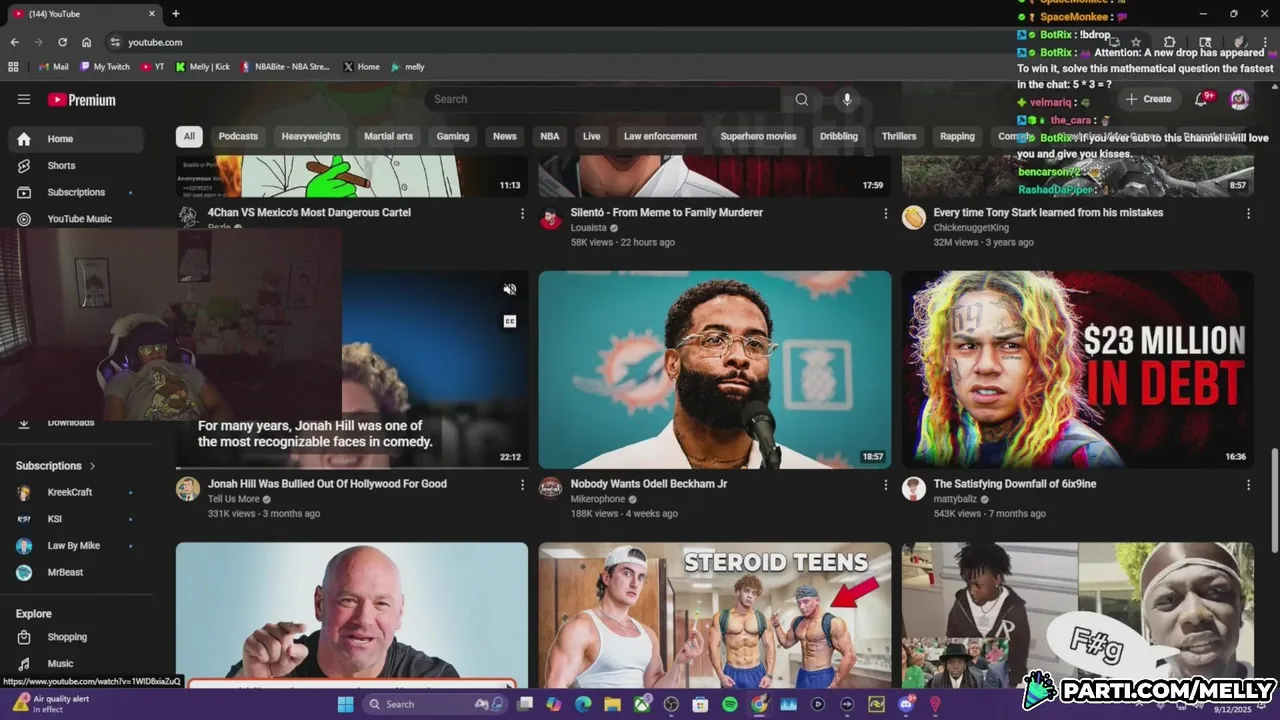Click the Mikerophone channel avatar
The image size is (1280, 720).
[551, 488]
